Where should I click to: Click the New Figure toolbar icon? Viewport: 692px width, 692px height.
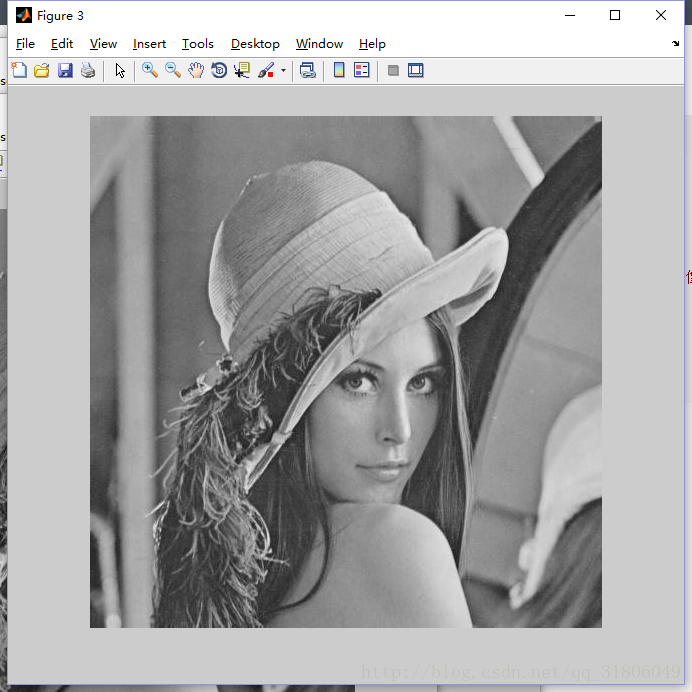tap(19, 70)
